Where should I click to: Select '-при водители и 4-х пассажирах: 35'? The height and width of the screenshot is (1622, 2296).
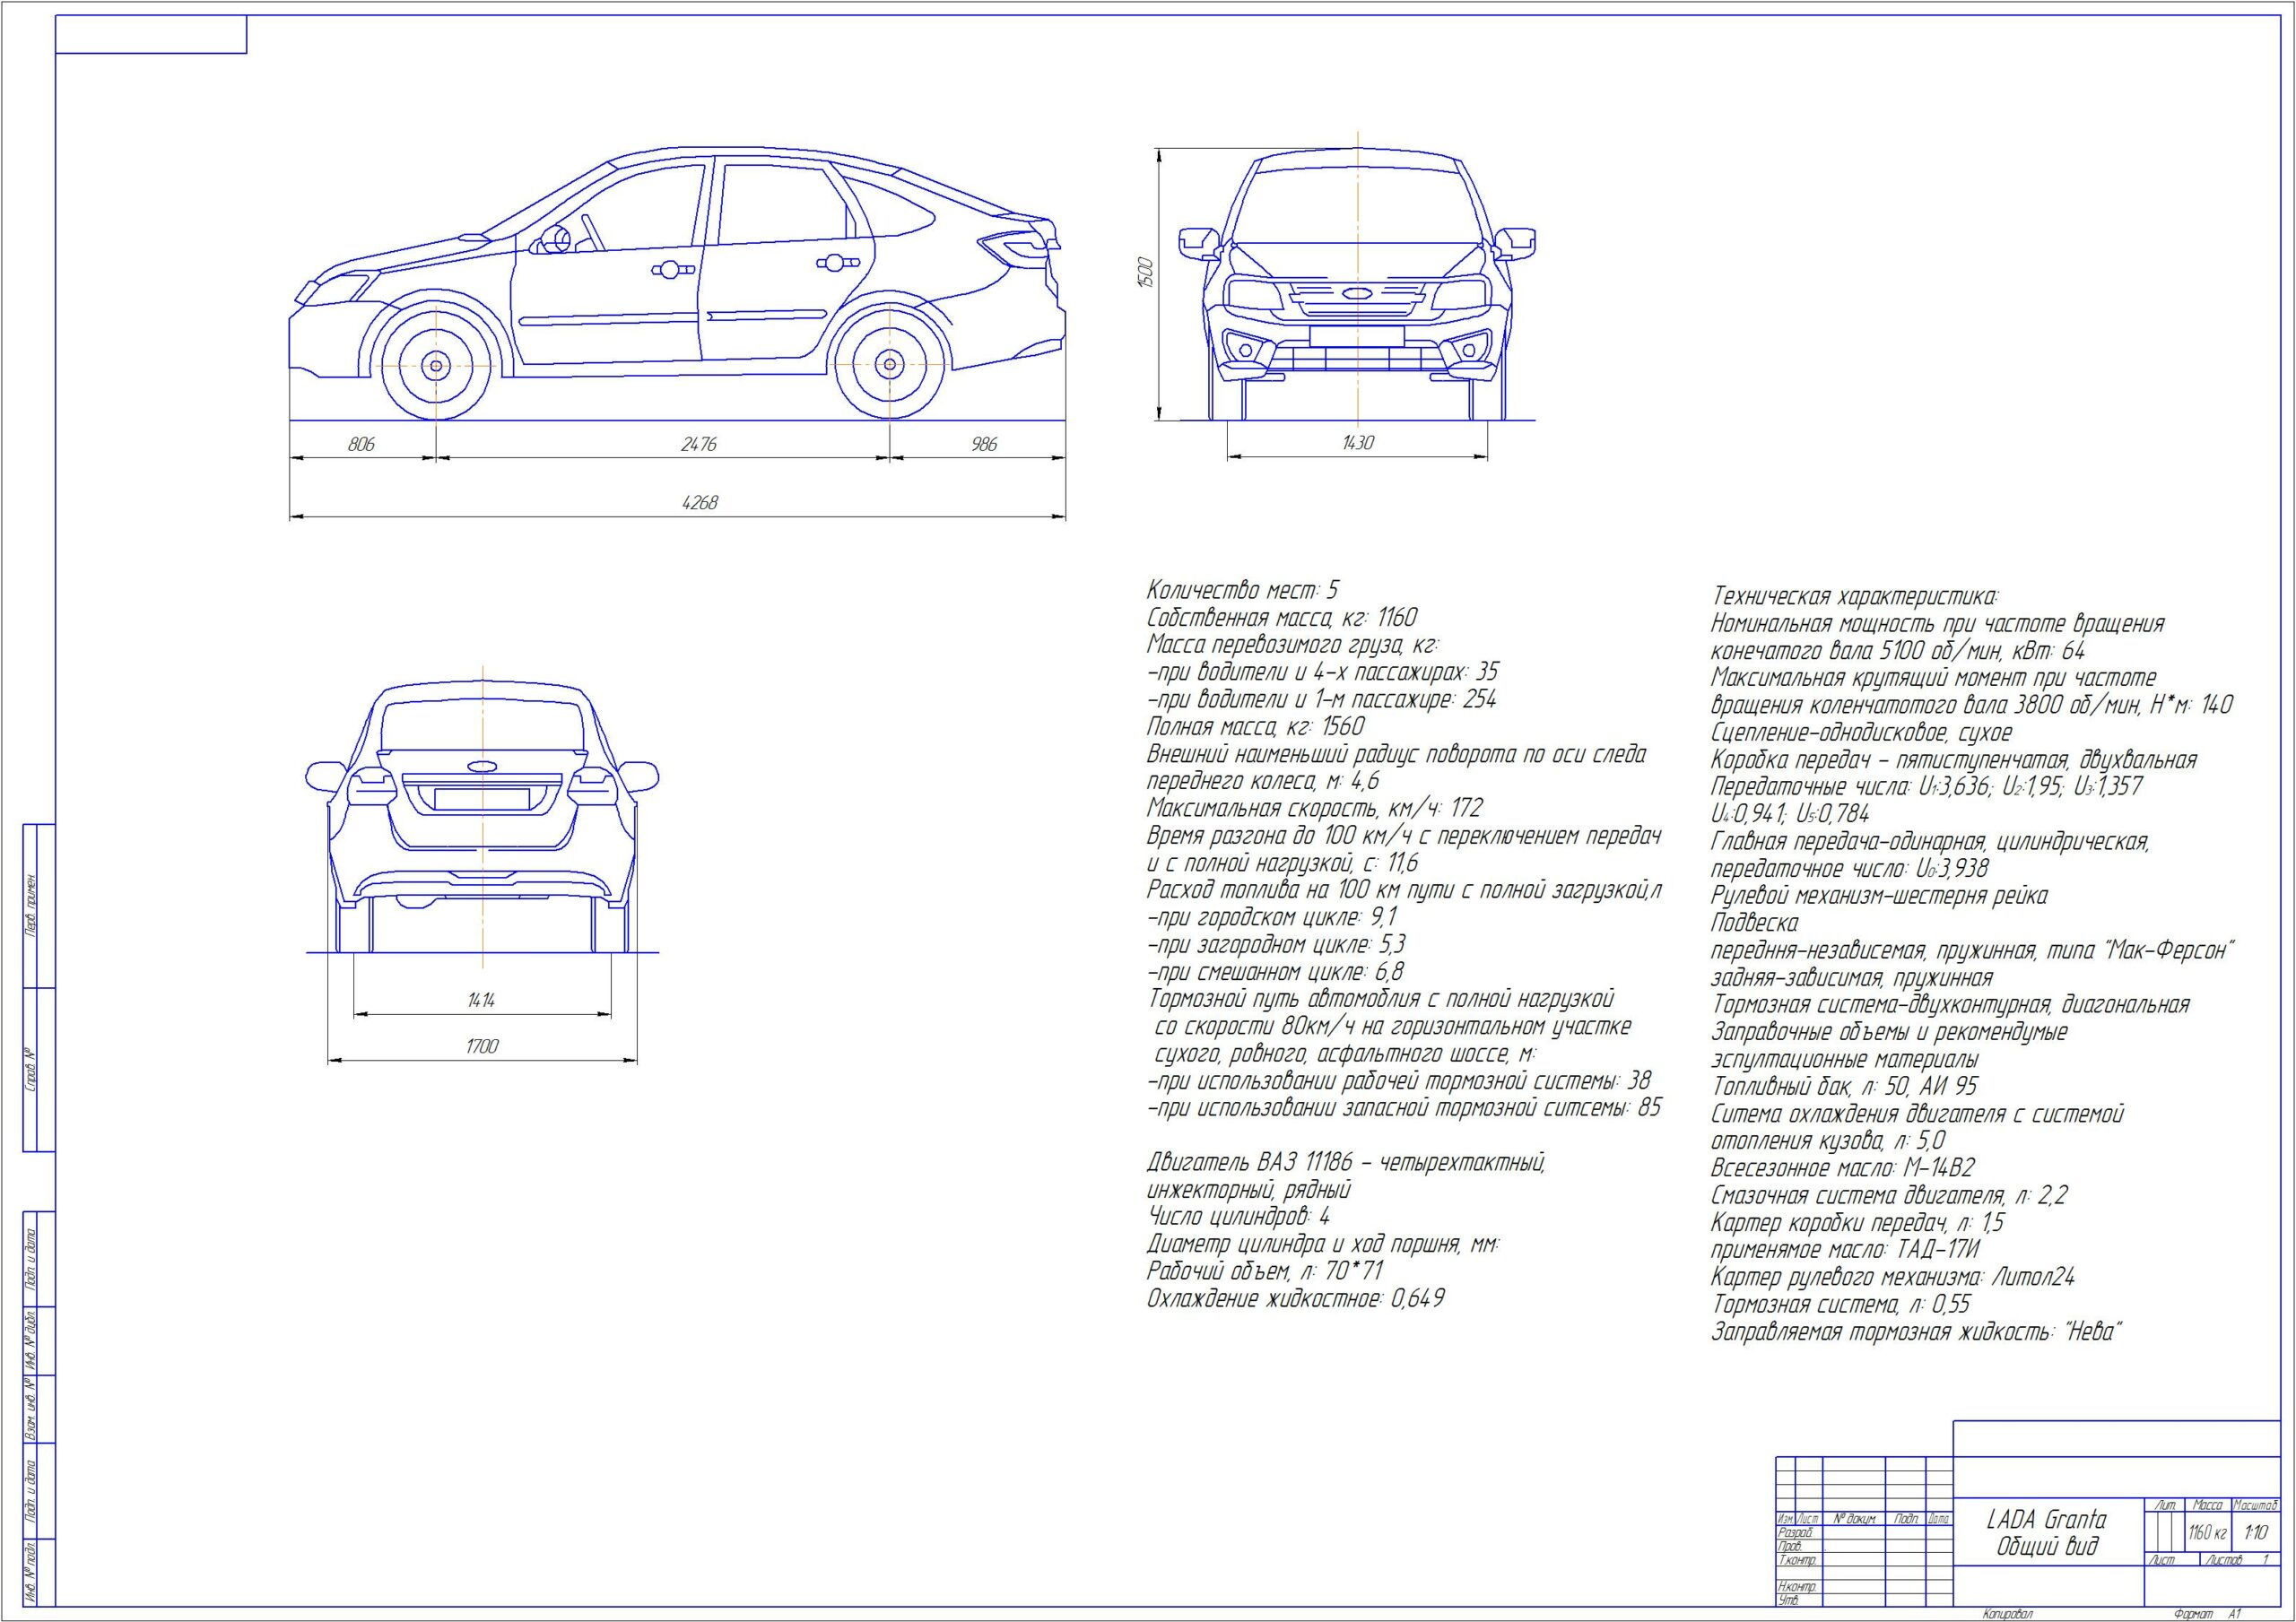click(1323, 672)
